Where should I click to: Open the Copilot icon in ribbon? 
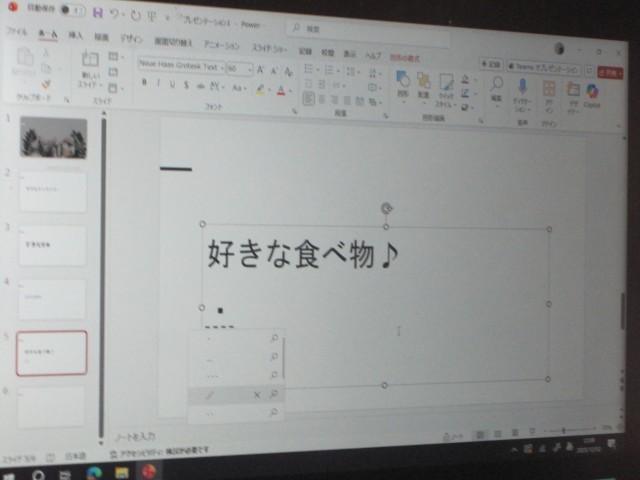591,94
